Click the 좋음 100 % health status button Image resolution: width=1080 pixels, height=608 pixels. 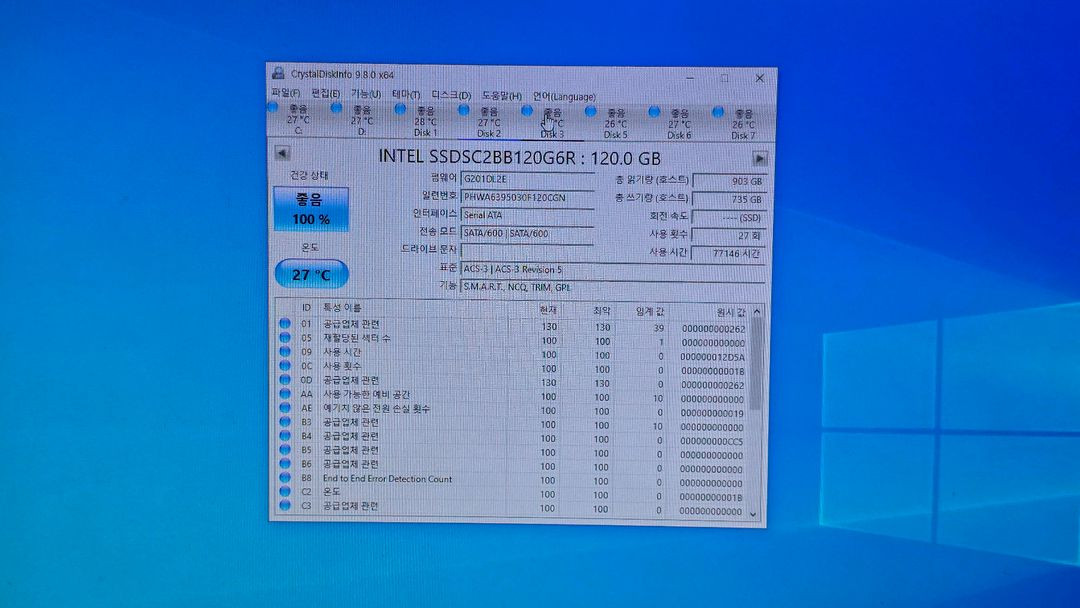tap(311, 209)
